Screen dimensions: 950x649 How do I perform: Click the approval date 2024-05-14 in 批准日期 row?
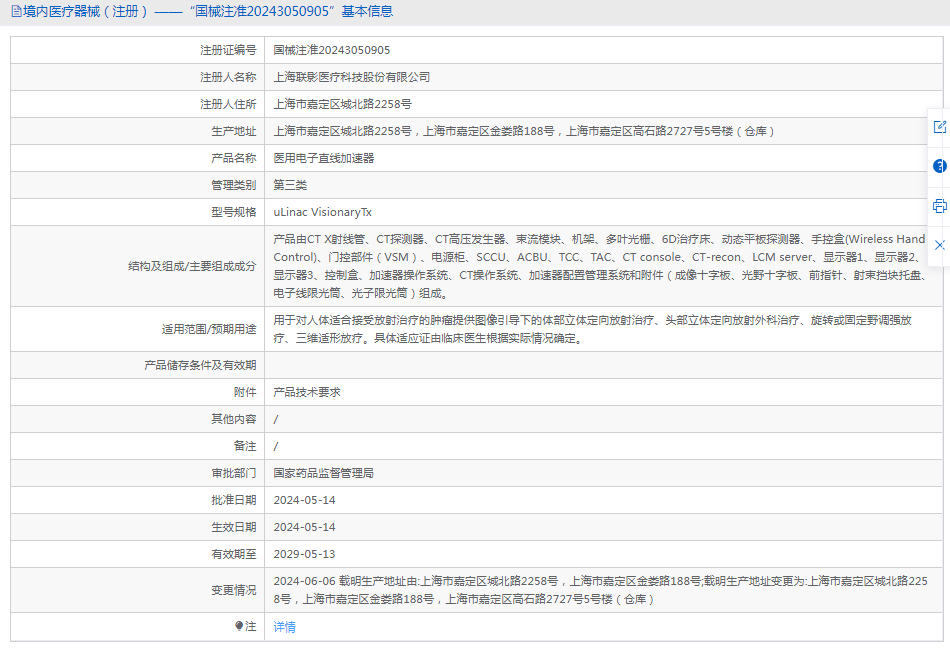304,500
